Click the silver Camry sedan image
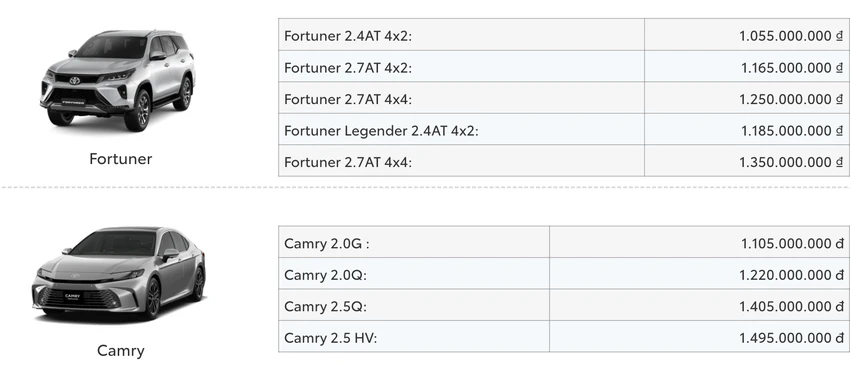This screenshot has width=850, height=365. (119, 274)
